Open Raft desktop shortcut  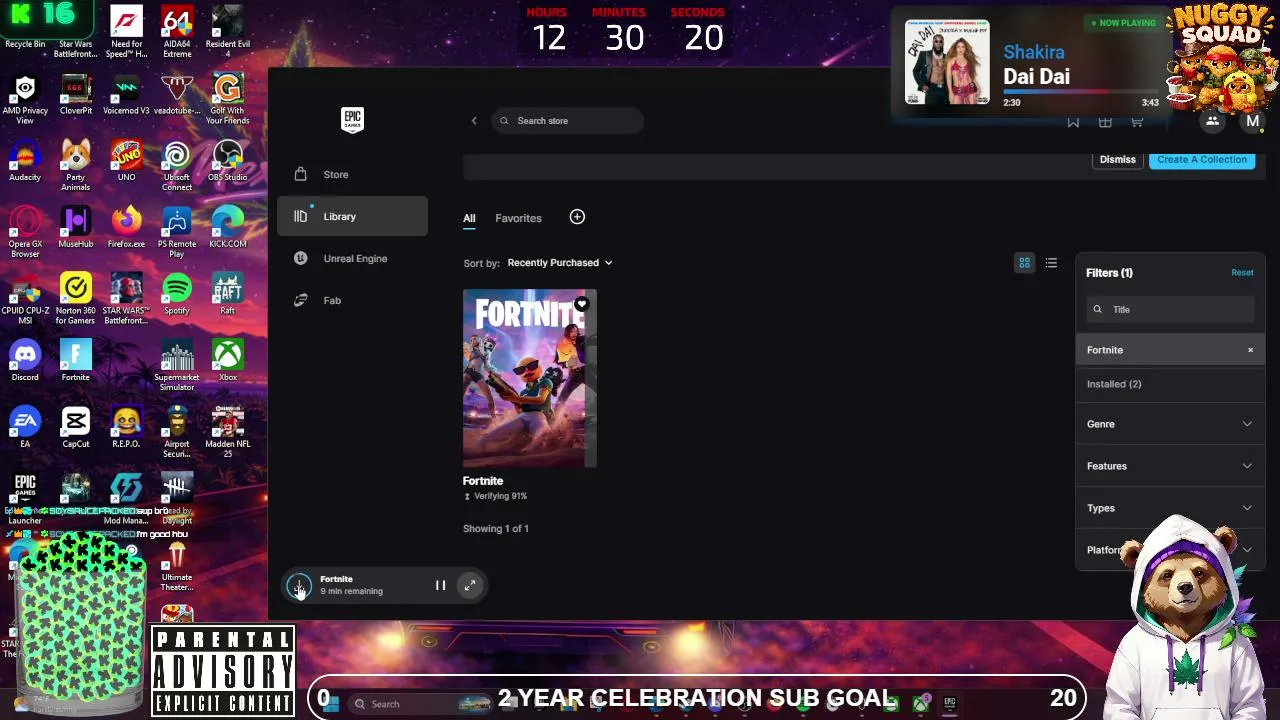(x=228, y=295)
